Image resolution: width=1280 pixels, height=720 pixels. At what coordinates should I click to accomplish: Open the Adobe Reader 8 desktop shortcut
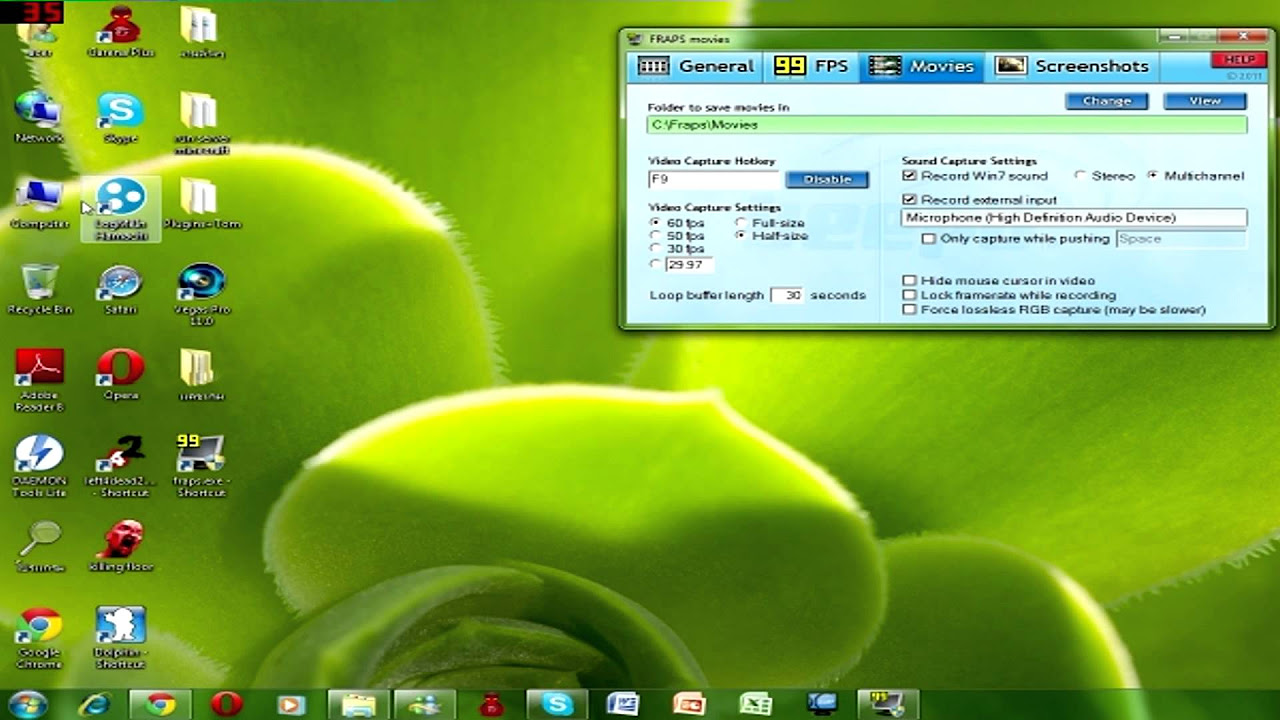click(x=39, y=380)
